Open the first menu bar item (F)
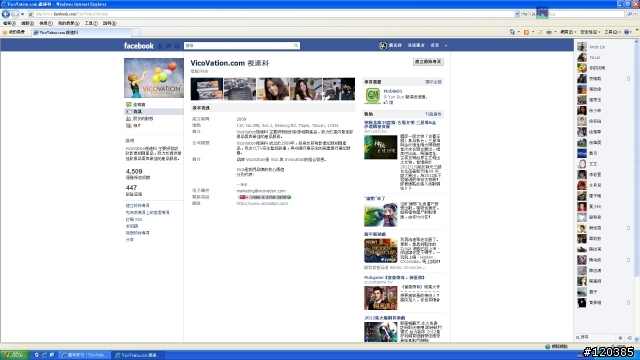This screenshot has width=640, height=360. tap(9, 23)
